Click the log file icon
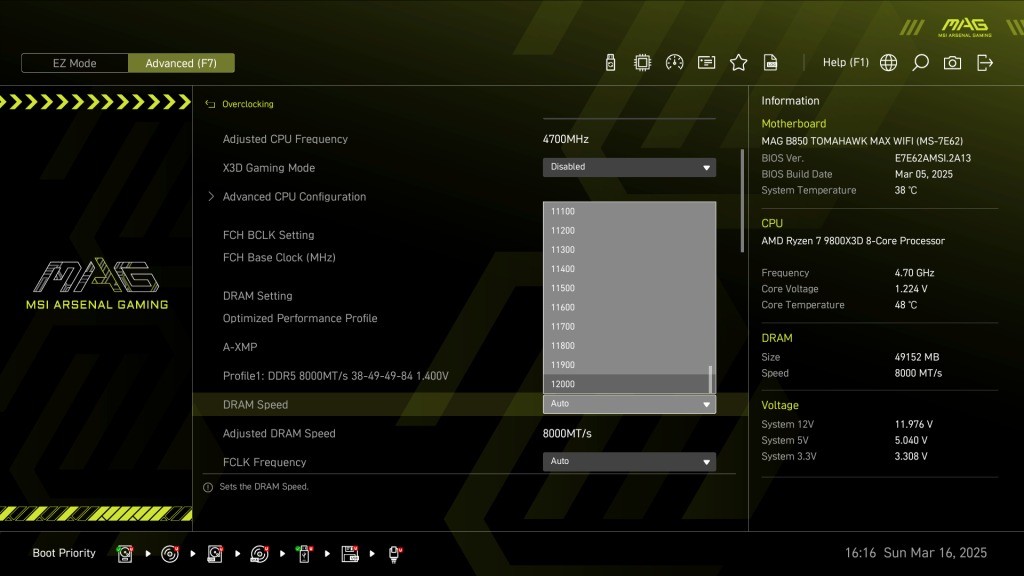 pos(771,63)
